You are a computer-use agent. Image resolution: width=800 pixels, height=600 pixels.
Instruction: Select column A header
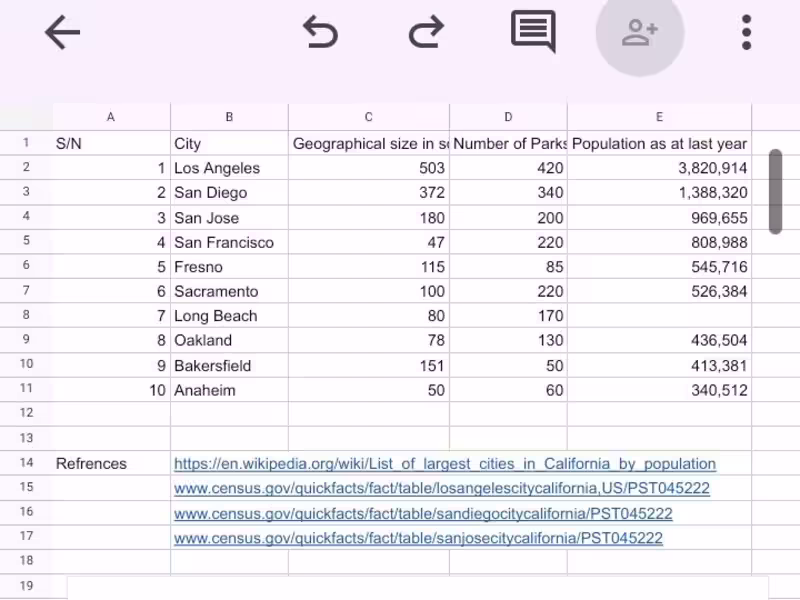click(x=111, y=117)
